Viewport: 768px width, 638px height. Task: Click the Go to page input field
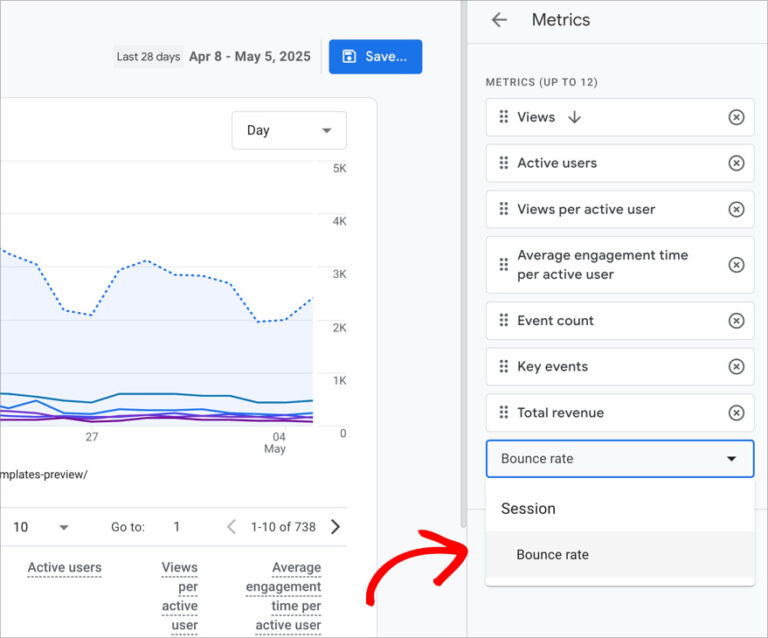177,527
